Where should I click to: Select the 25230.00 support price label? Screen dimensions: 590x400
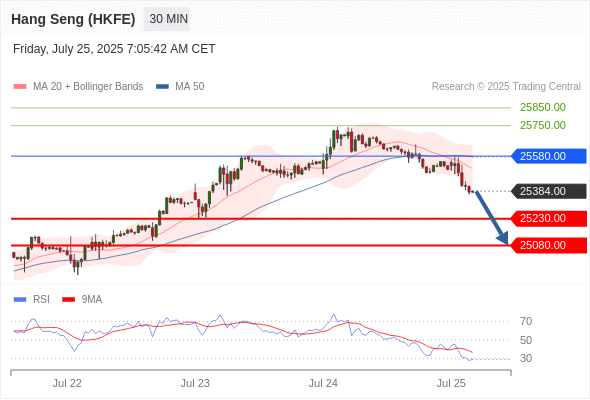549,218
